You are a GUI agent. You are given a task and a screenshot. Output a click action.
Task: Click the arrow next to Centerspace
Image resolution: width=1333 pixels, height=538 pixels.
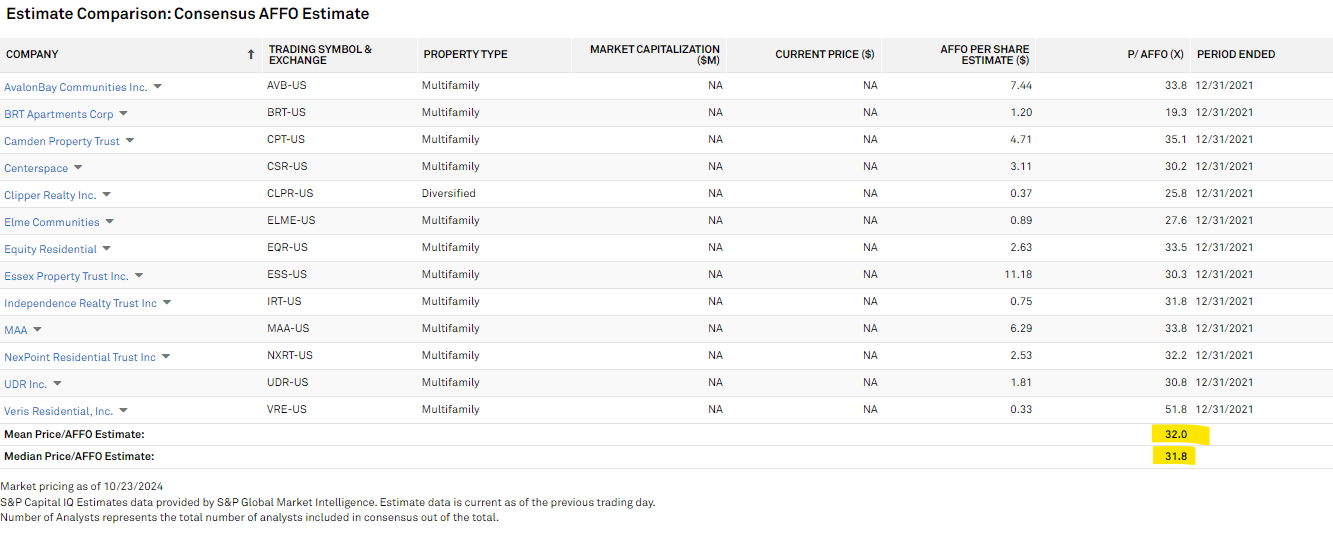tap(78, 168)
